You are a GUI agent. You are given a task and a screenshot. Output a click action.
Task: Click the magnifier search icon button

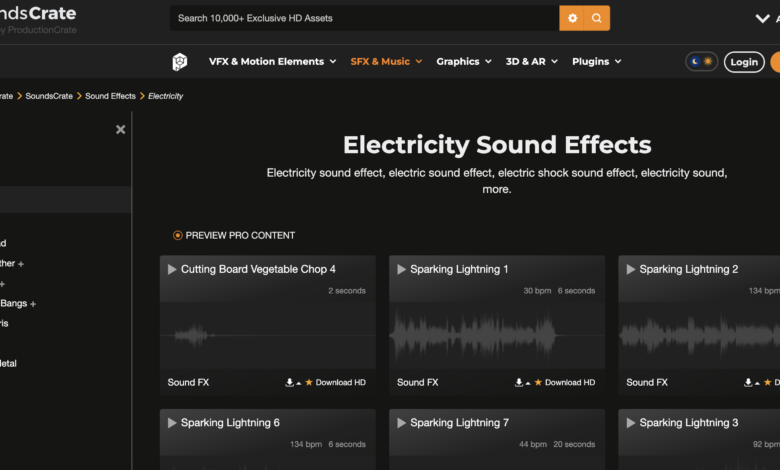(x=597, y=18)
